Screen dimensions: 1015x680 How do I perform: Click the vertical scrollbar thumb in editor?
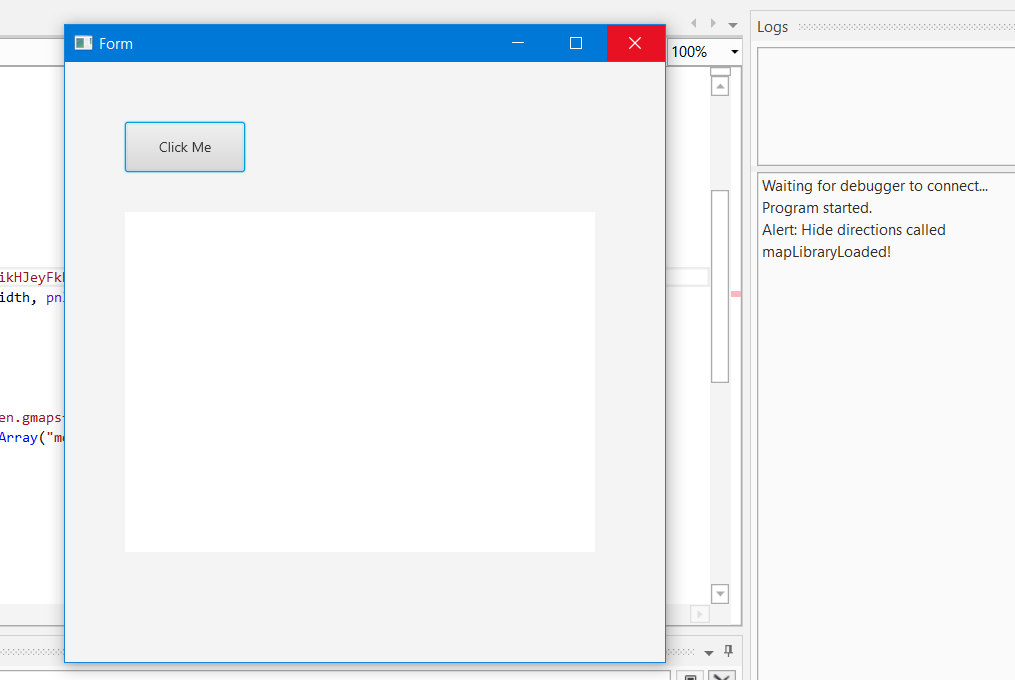720,286
